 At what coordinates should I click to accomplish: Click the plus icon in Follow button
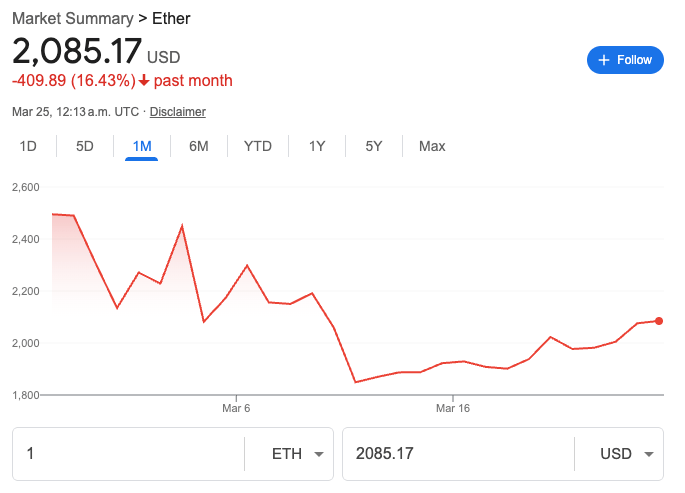pos(604,60)
